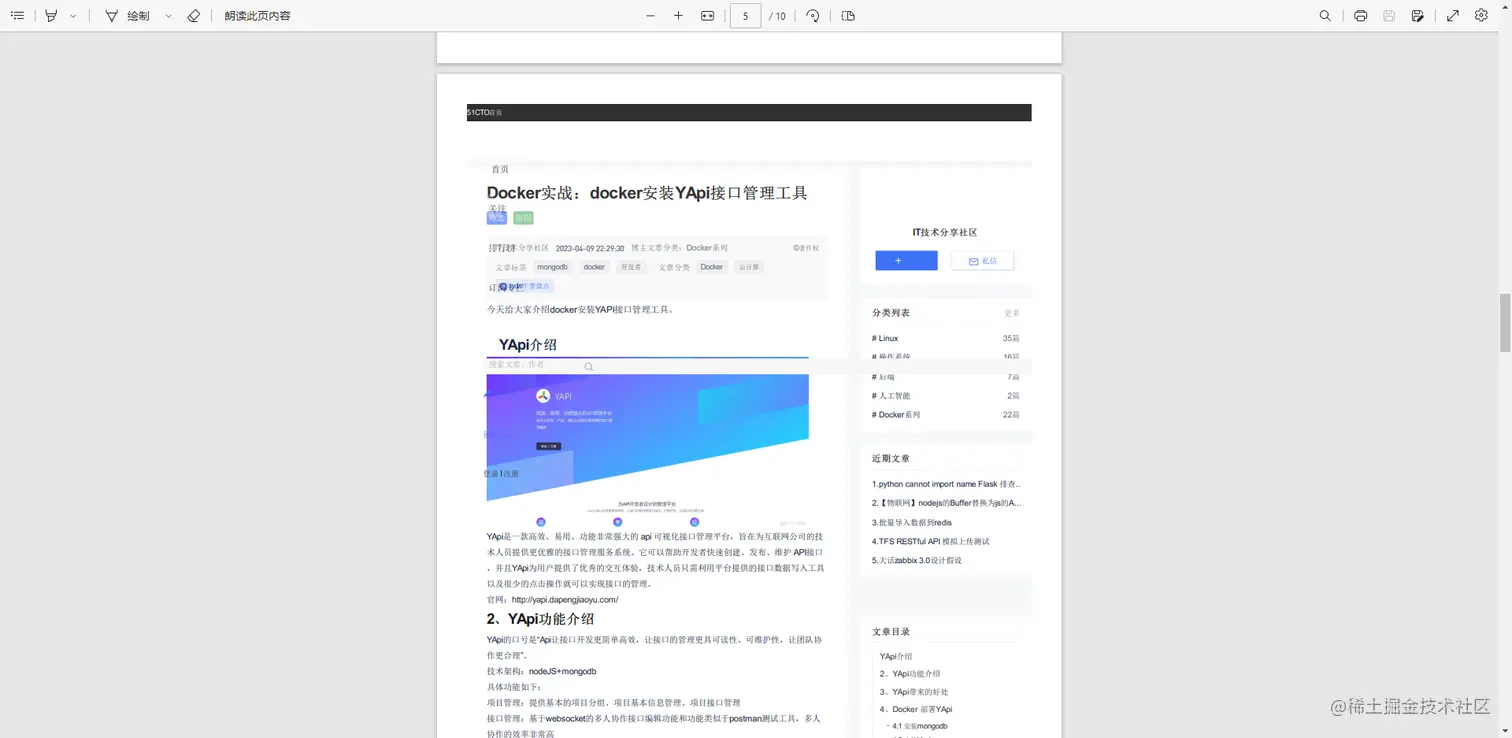Click YApi介绍 in article directory
Viewport: 1512px width, 738px height.
tap(896, 656)
